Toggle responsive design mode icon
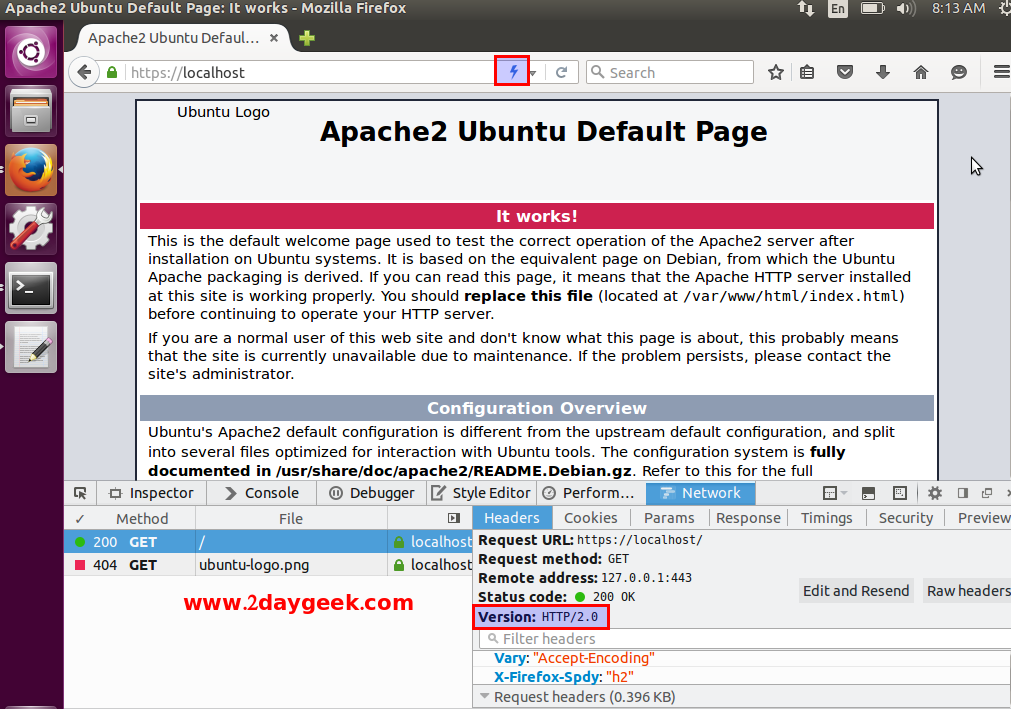This screenshot has width=1011, height=709. pos(900,493)
